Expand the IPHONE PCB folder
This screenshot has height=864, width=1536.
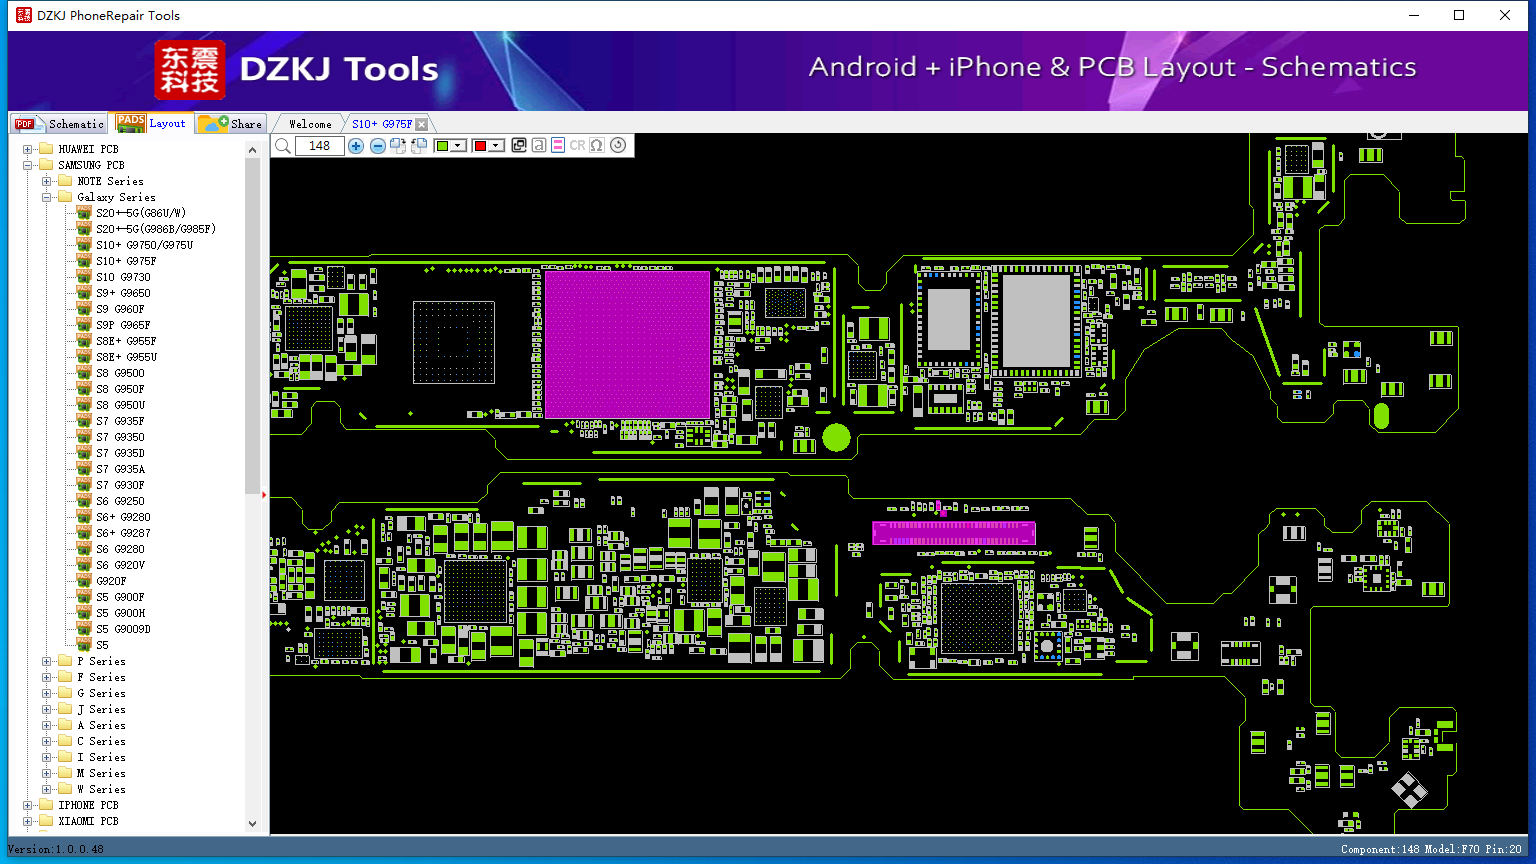coord(28,805)
